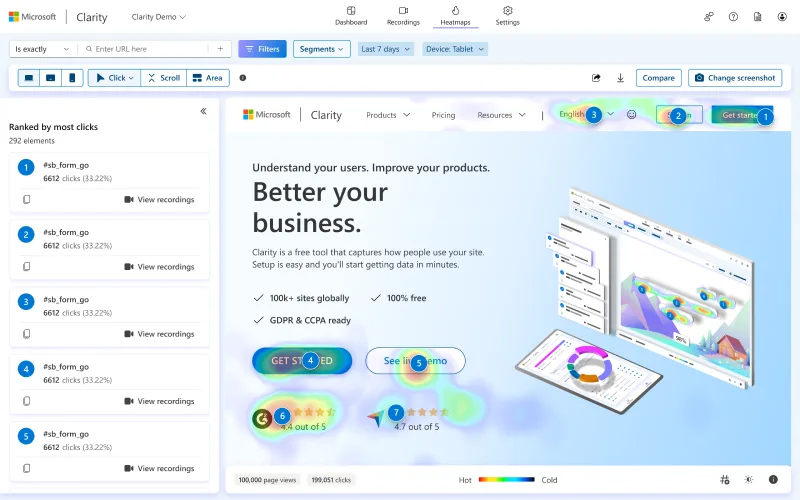Open the English language dropdown
The width and height of the screenshot is (800, 500).
click(x=586, y=114)
